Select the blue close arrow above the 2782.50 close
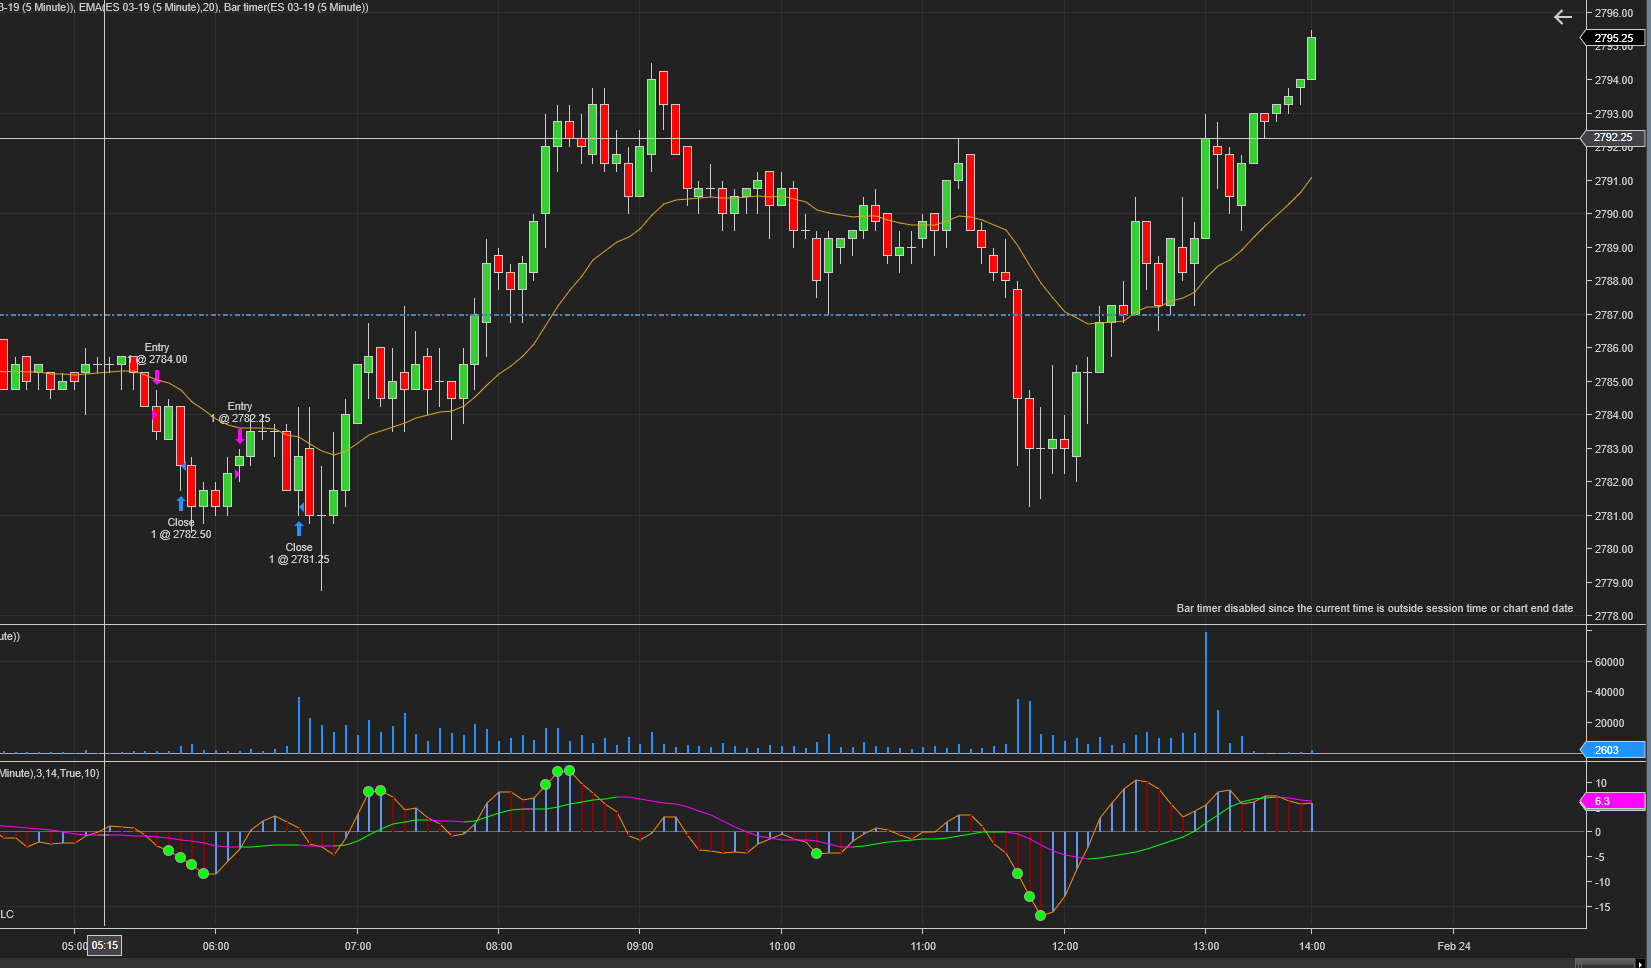The height and width of the screenshot is (968, 1651). pyautogui.click(x=181, y=504)
